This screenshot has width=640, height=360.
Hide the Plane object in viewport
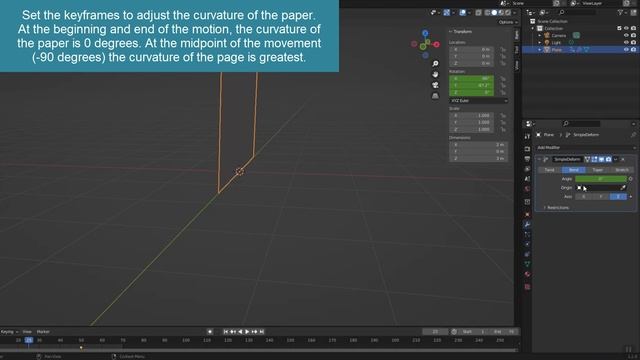coord(626,49)
